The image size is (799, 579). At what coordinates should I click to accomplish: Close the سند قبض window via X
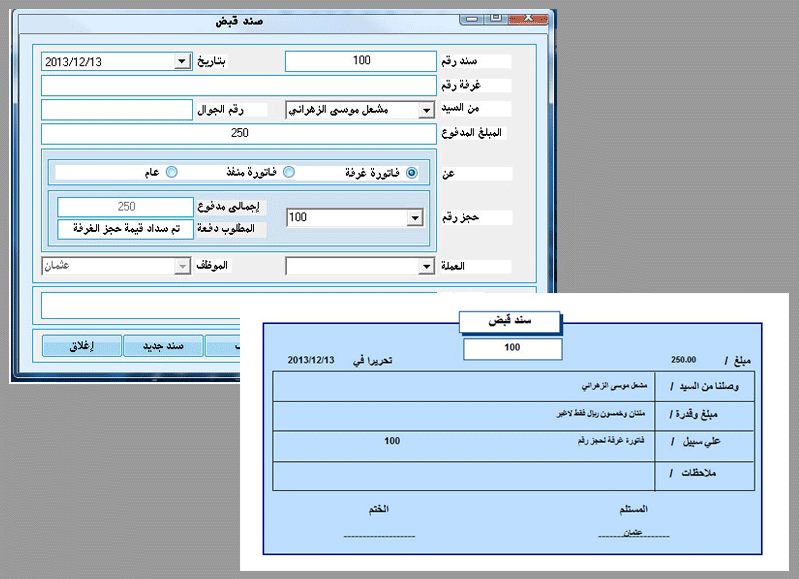coord(528,19)
